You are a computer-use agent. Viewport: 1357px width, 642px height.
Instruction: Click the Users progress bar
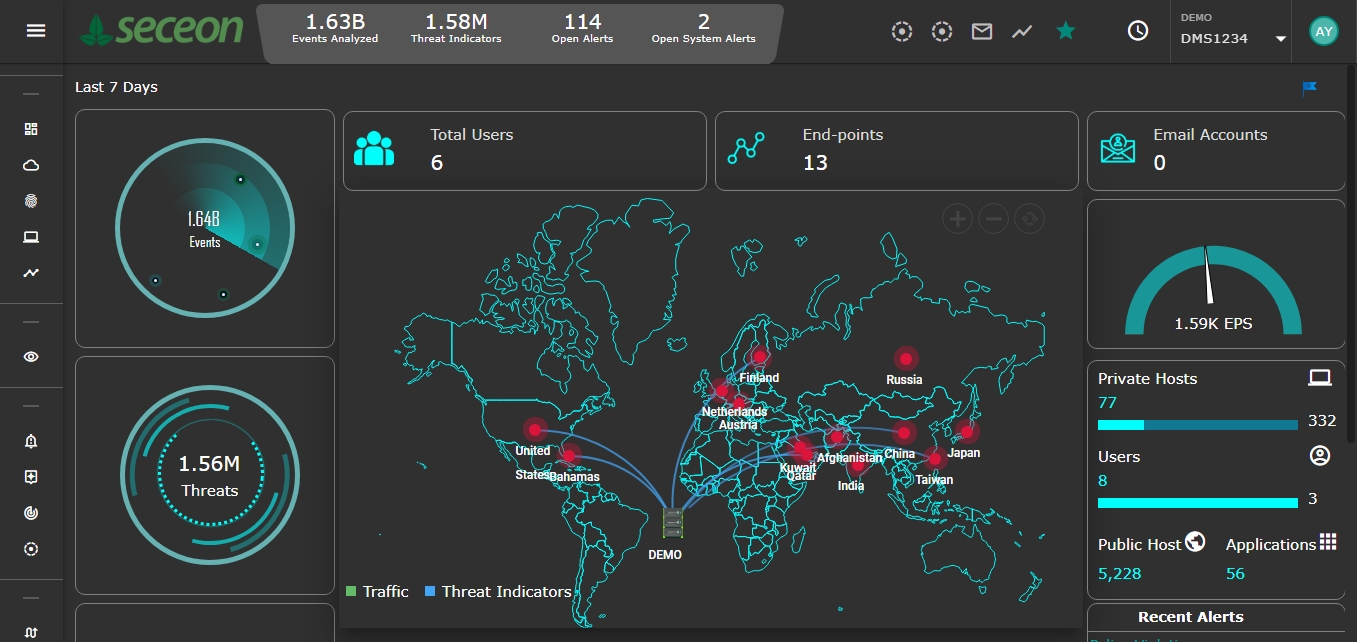point(1198,503)
